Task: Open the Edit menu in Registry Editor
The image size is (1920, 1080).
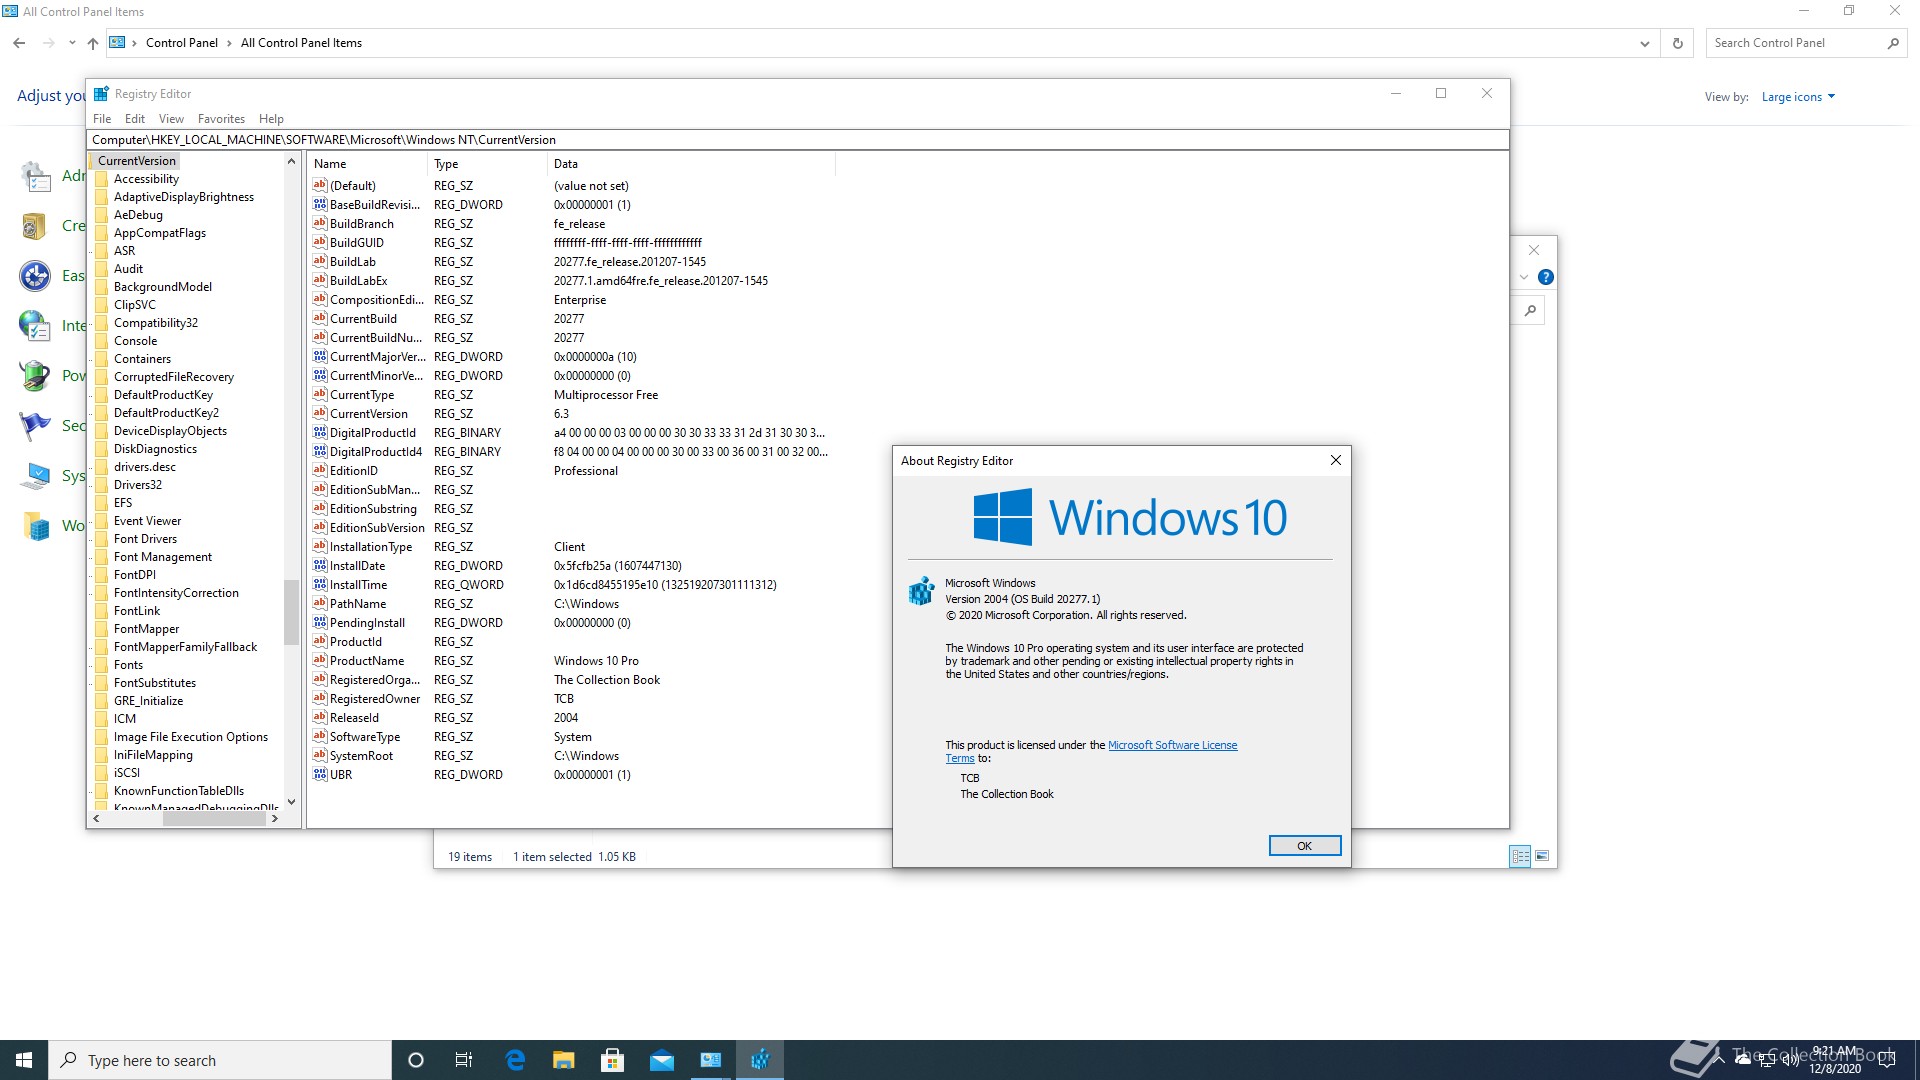Action: (135, 118)
